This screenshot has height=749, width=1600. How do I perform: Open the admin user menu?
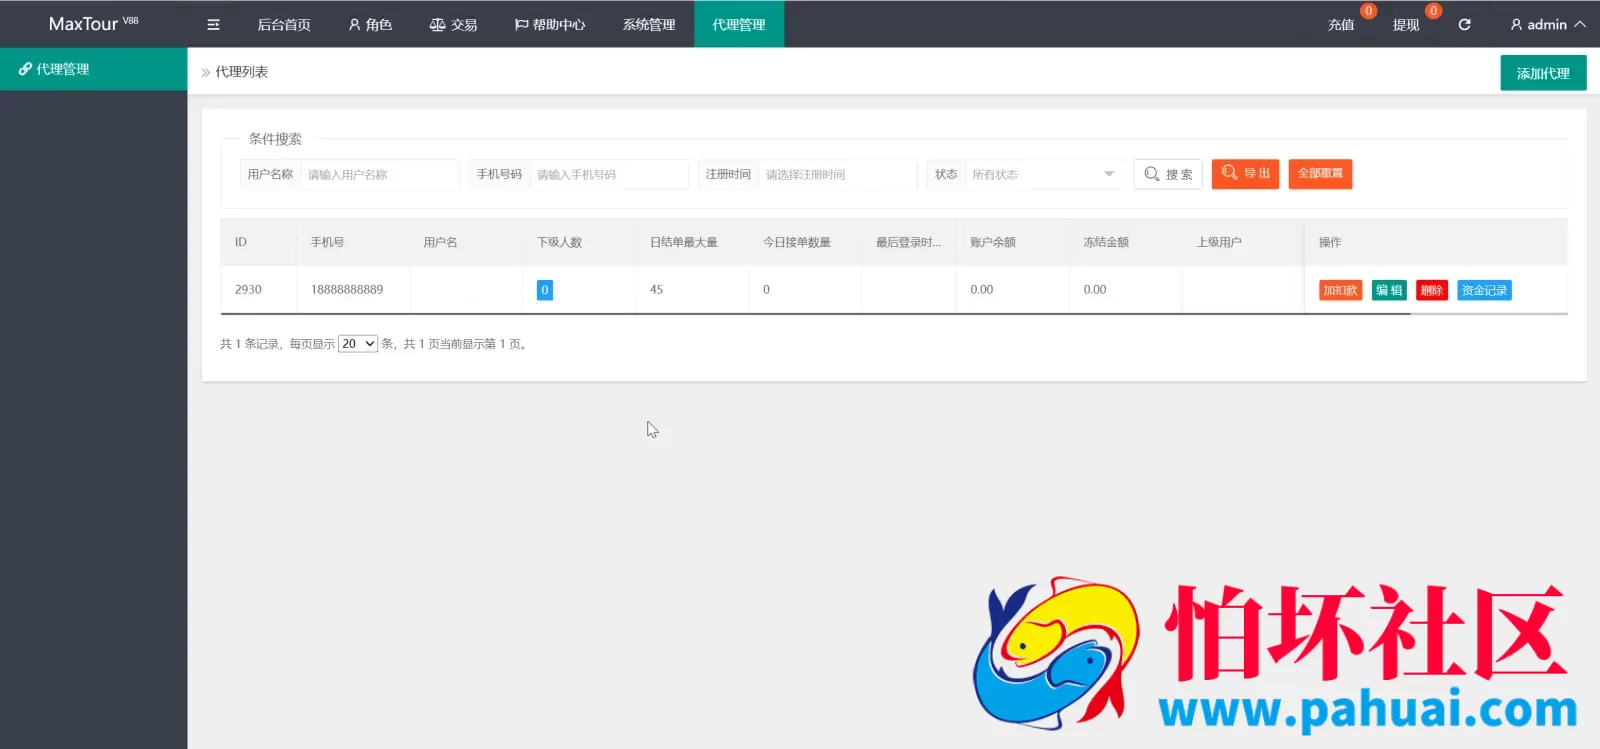[x=1547, y=24]
